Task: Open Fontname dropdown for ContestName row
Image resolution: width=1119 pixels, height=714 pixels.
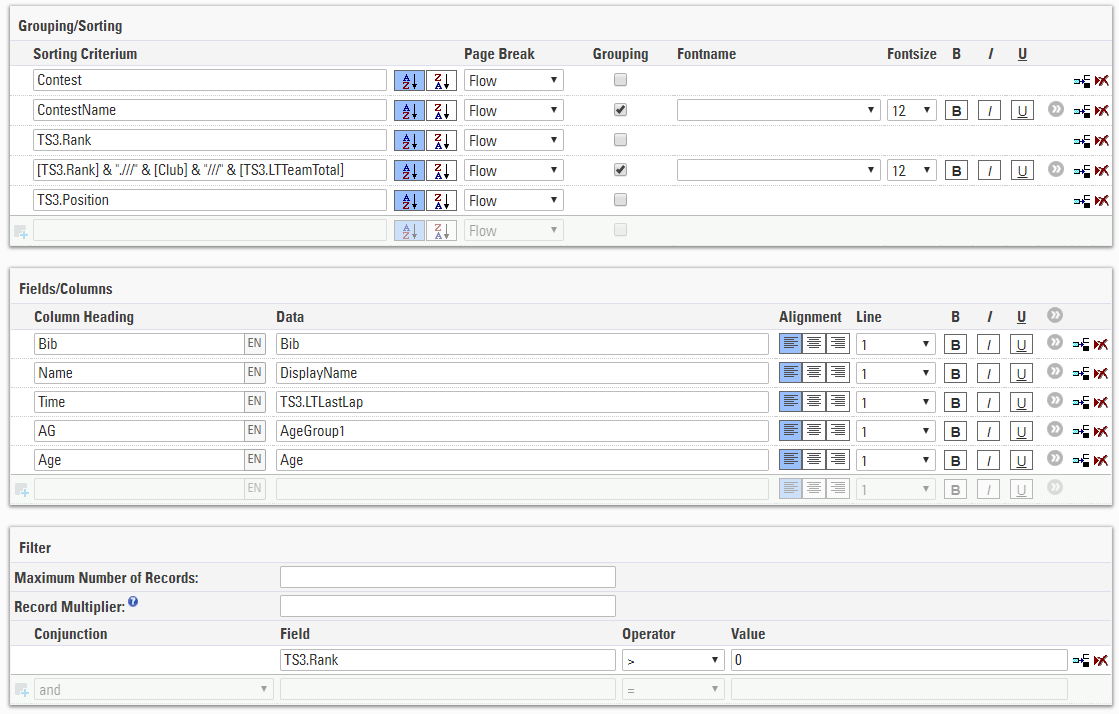Action: coord(777,111)
